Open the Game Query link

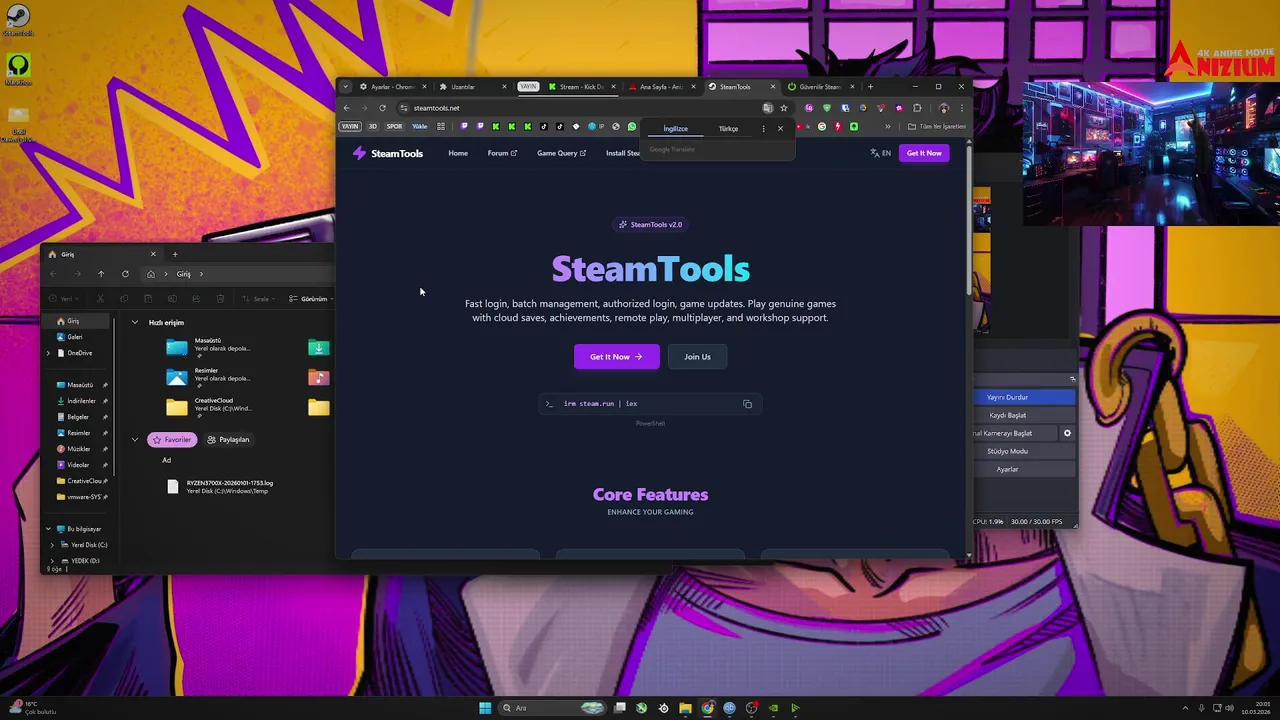(561, 153)
